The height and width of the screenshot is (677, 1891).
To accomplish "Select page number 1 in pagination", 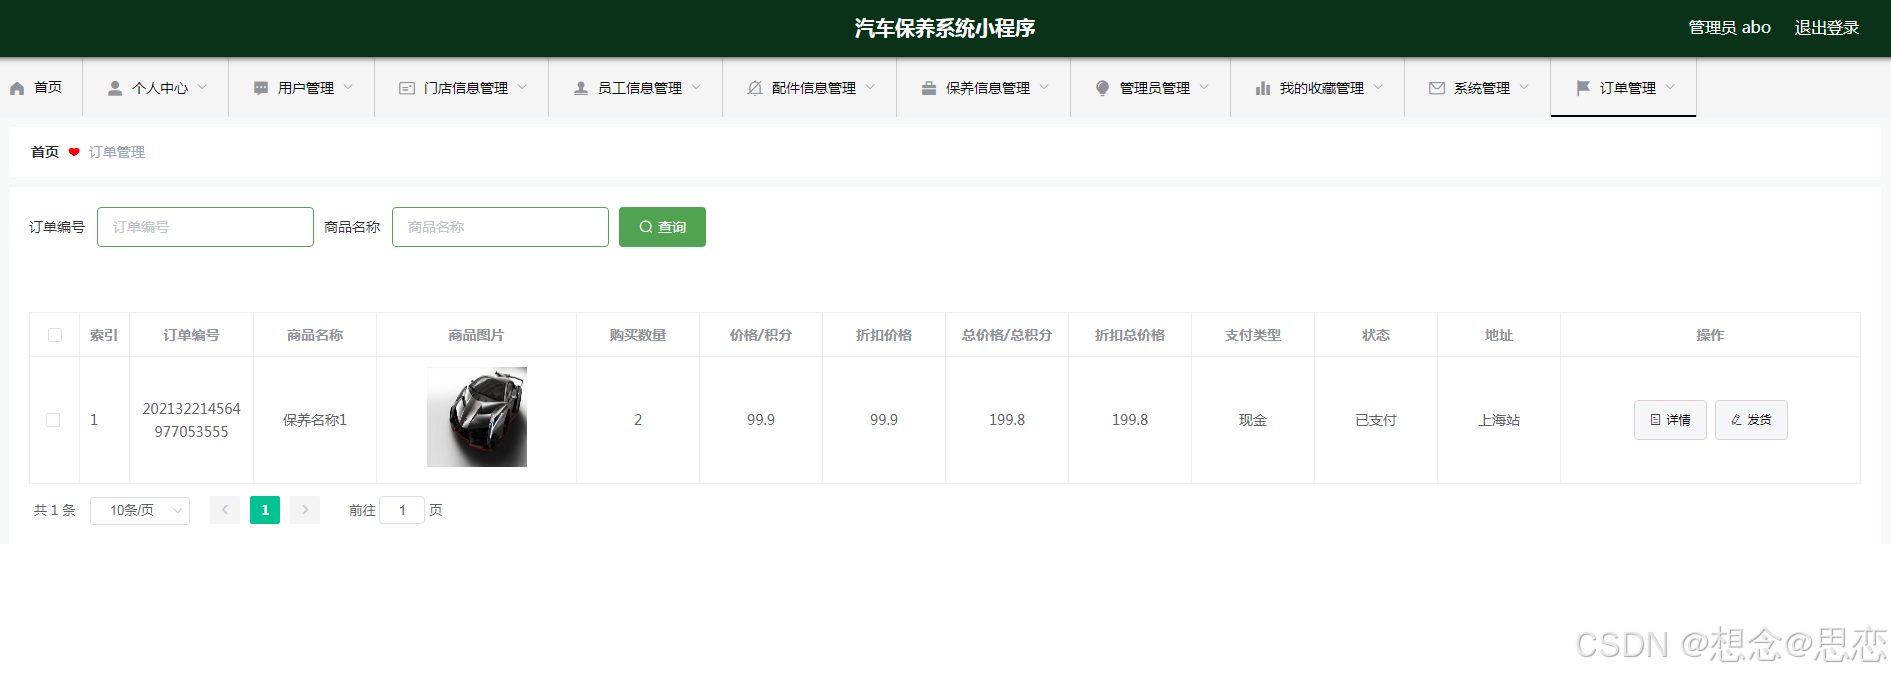I will [265, 510].
